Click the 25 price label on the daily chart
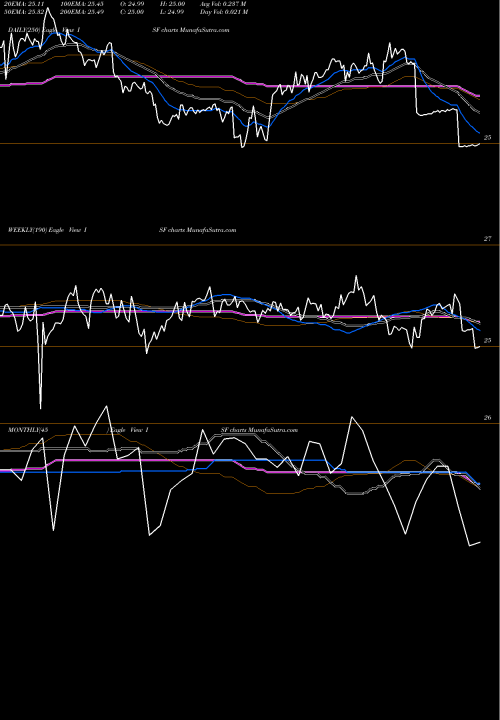500x720 pixels. pyautogui.click(x=488, y=137)
